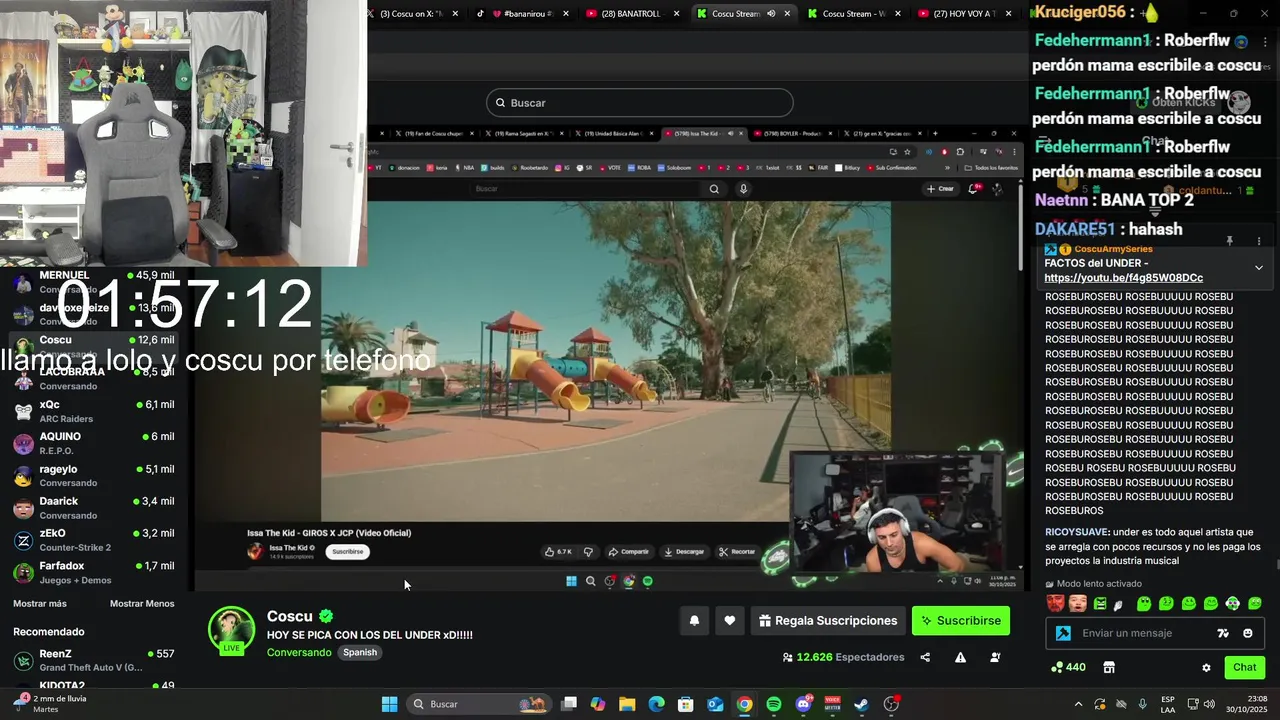This screenshot has height=720, width=1280.
Task: Show hidden system tray icons
Action: click(1078, 704)
